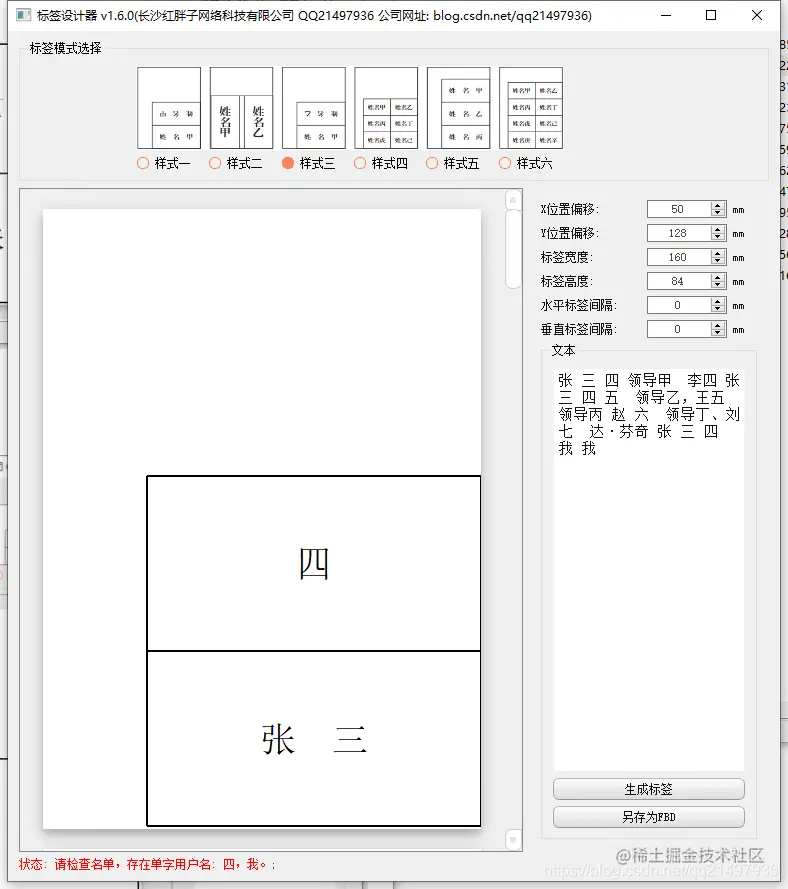Click the preview scrollbar up arrow
The image size is (788, 889).
coord(513,200)
